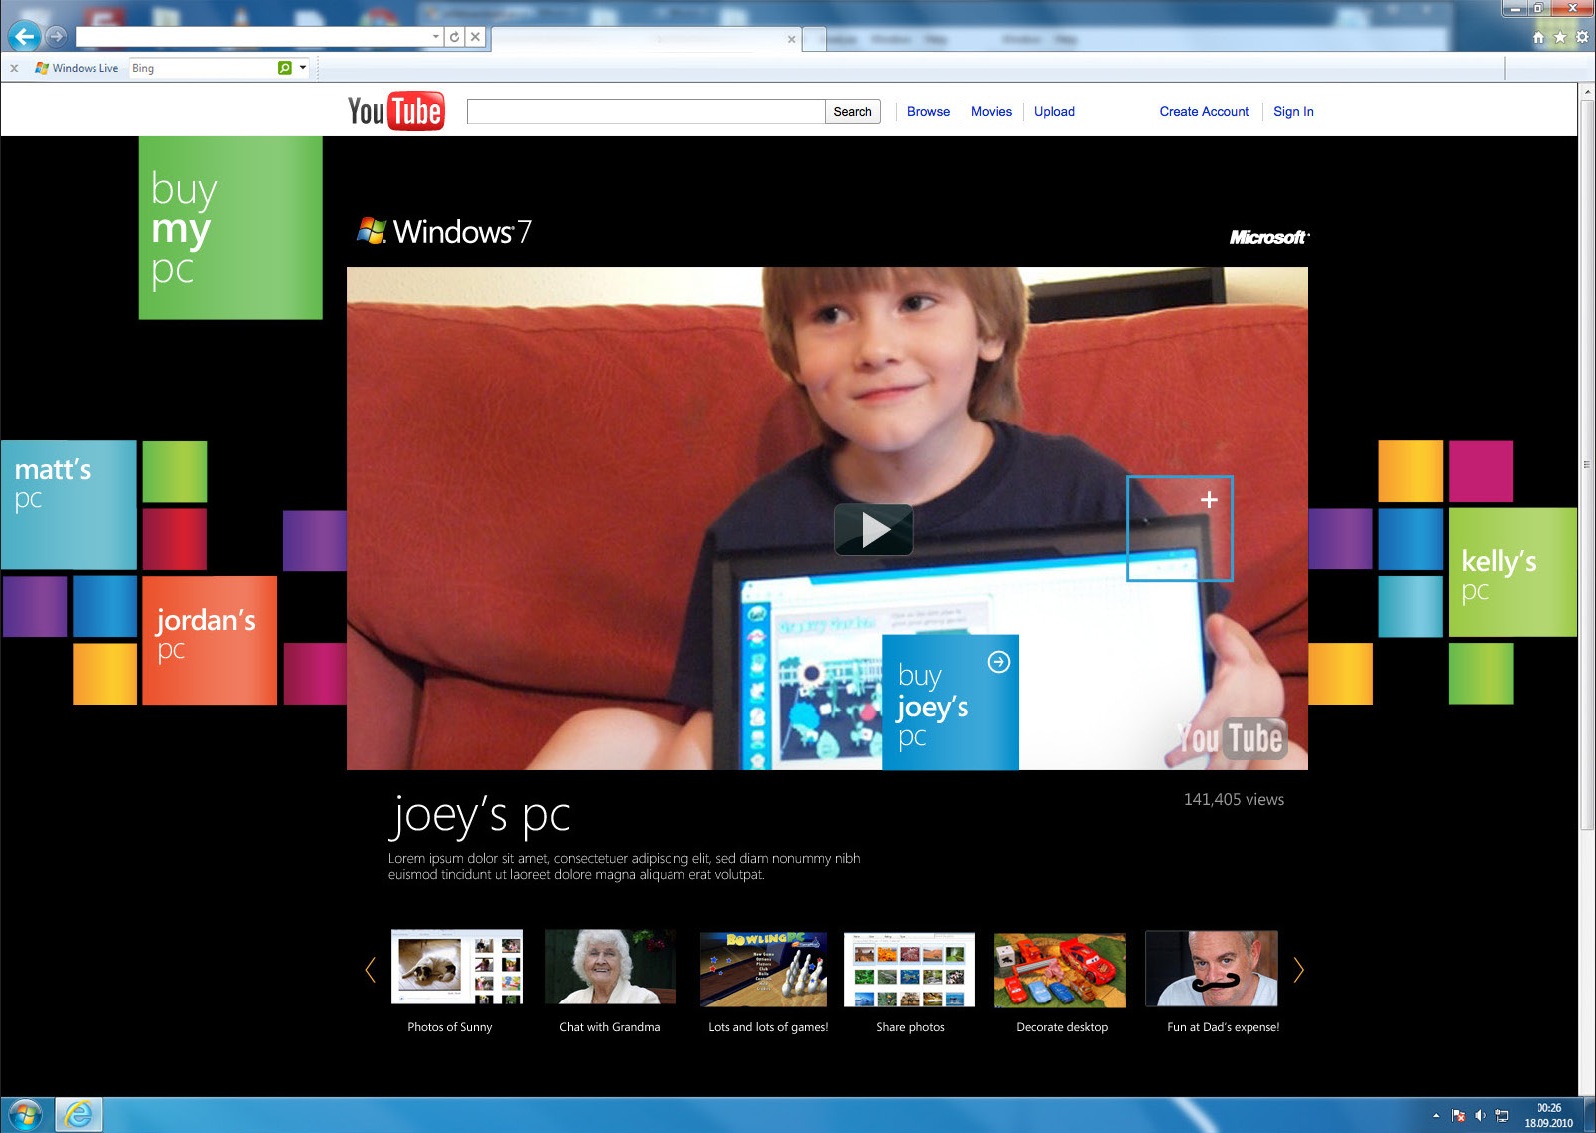
Task: Click the green square beside matt's pc
Action: (174, 471)
